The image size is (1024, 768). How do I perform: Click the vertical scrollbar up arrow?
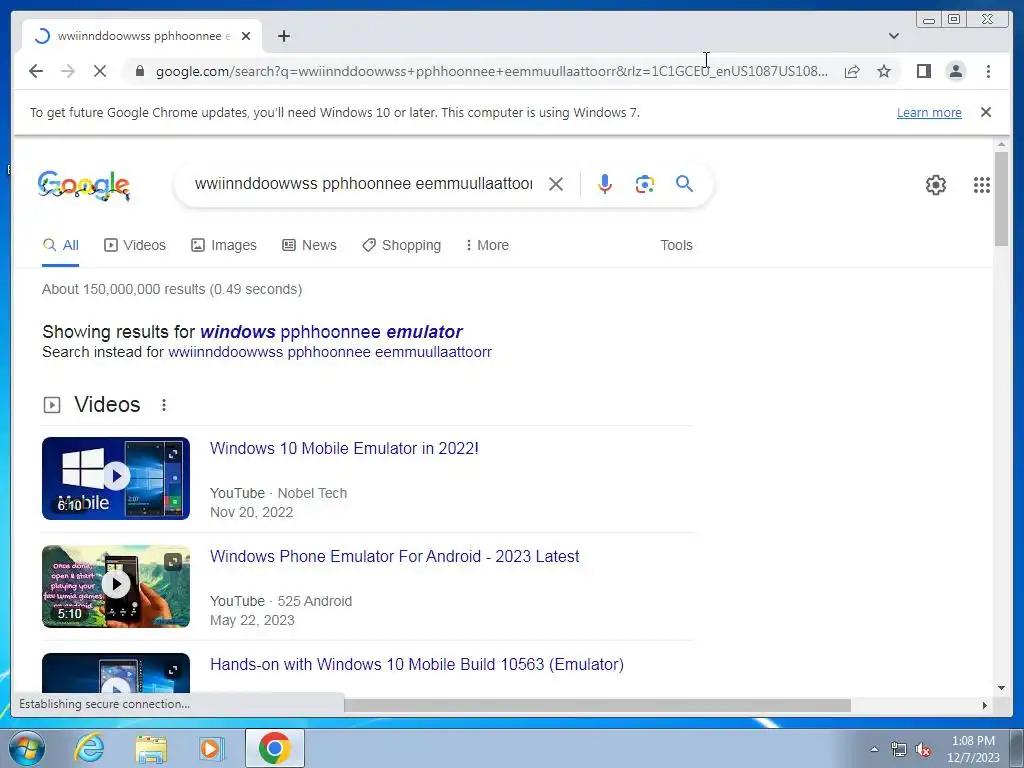[x=1001, y=144]
